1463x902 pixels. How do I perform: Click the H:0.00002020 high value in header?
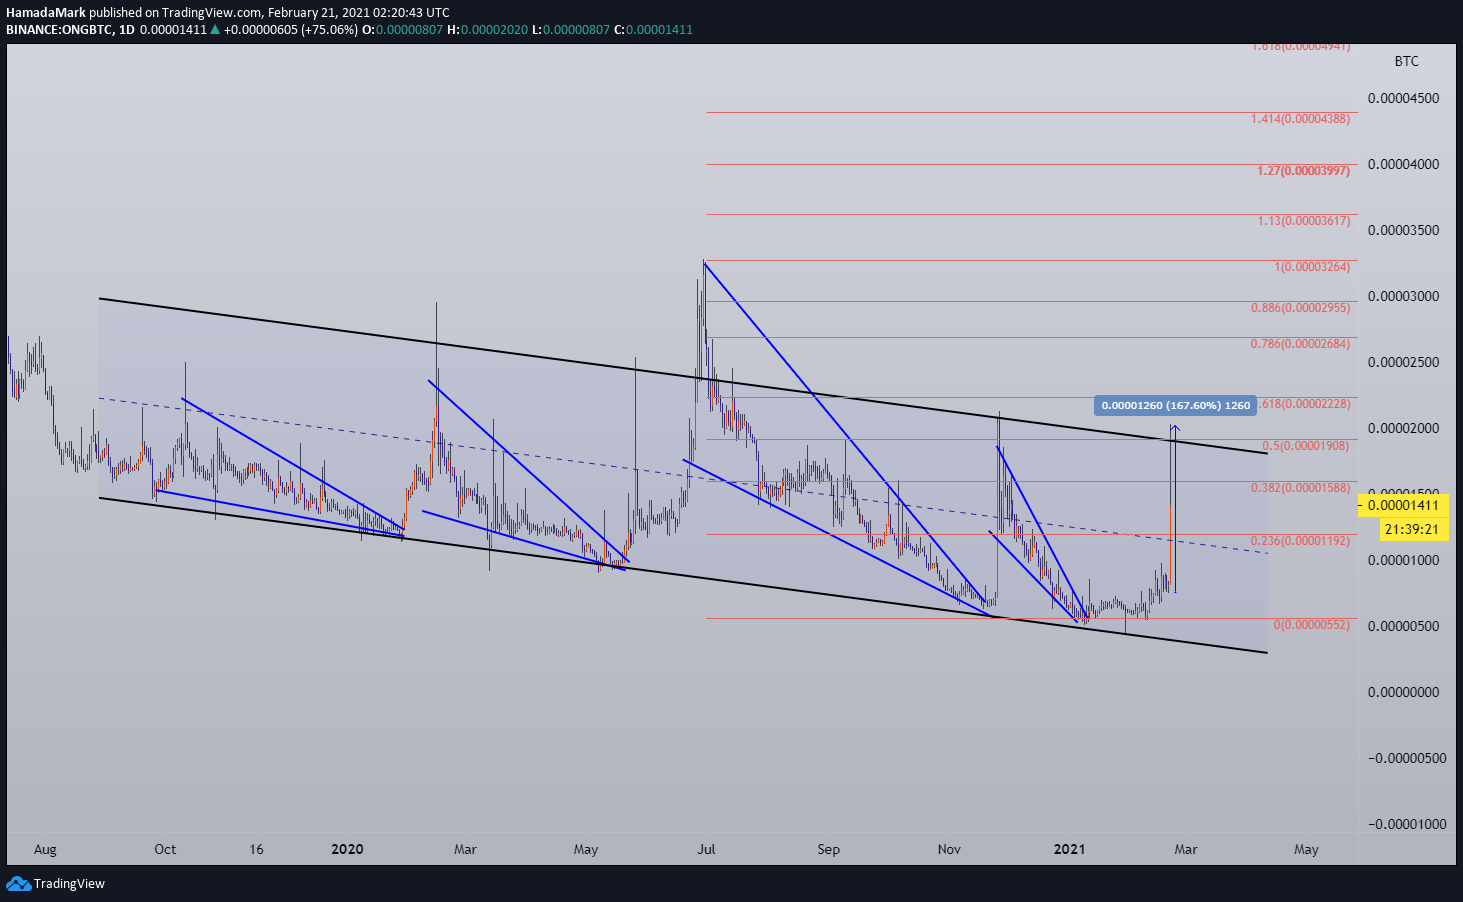pyautogui.click(x=487, y=29)
